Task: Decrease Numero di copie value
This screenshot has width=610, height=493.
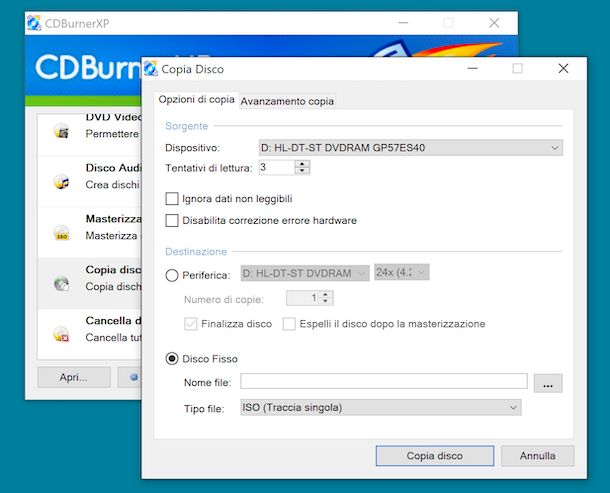Action: point(326,302)
